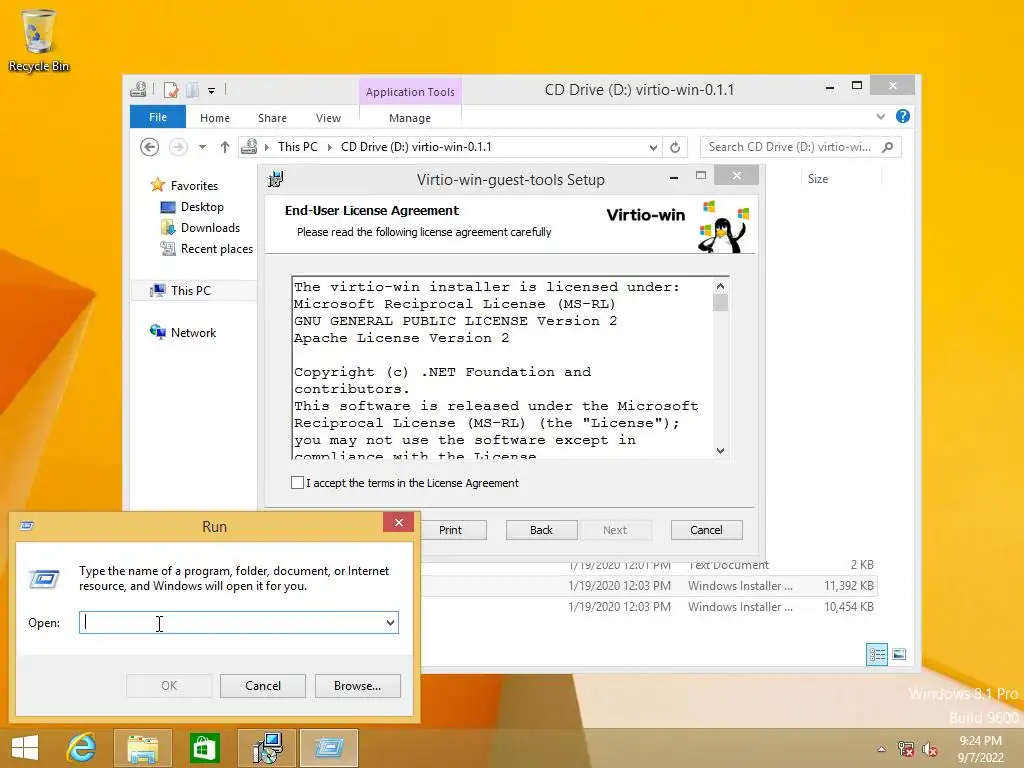Sort by the Size column header
Viewport: 1024px width, 768px height.
coord(818,179)
